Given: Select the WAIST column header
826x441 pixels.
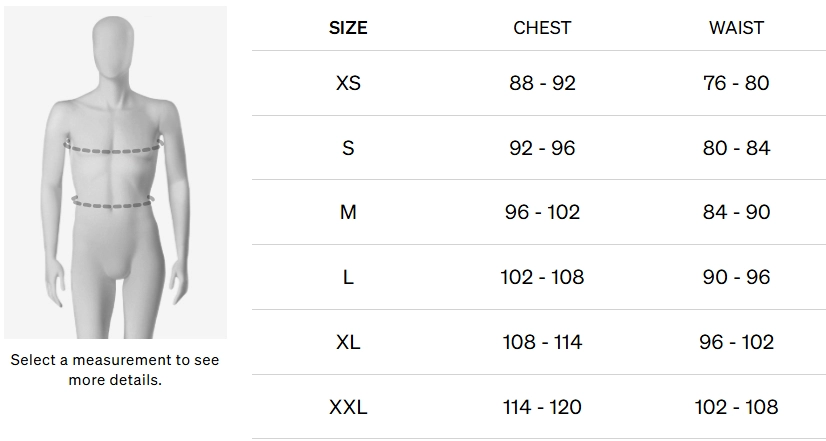Looking at the screenshot, I should pos(736,28).
